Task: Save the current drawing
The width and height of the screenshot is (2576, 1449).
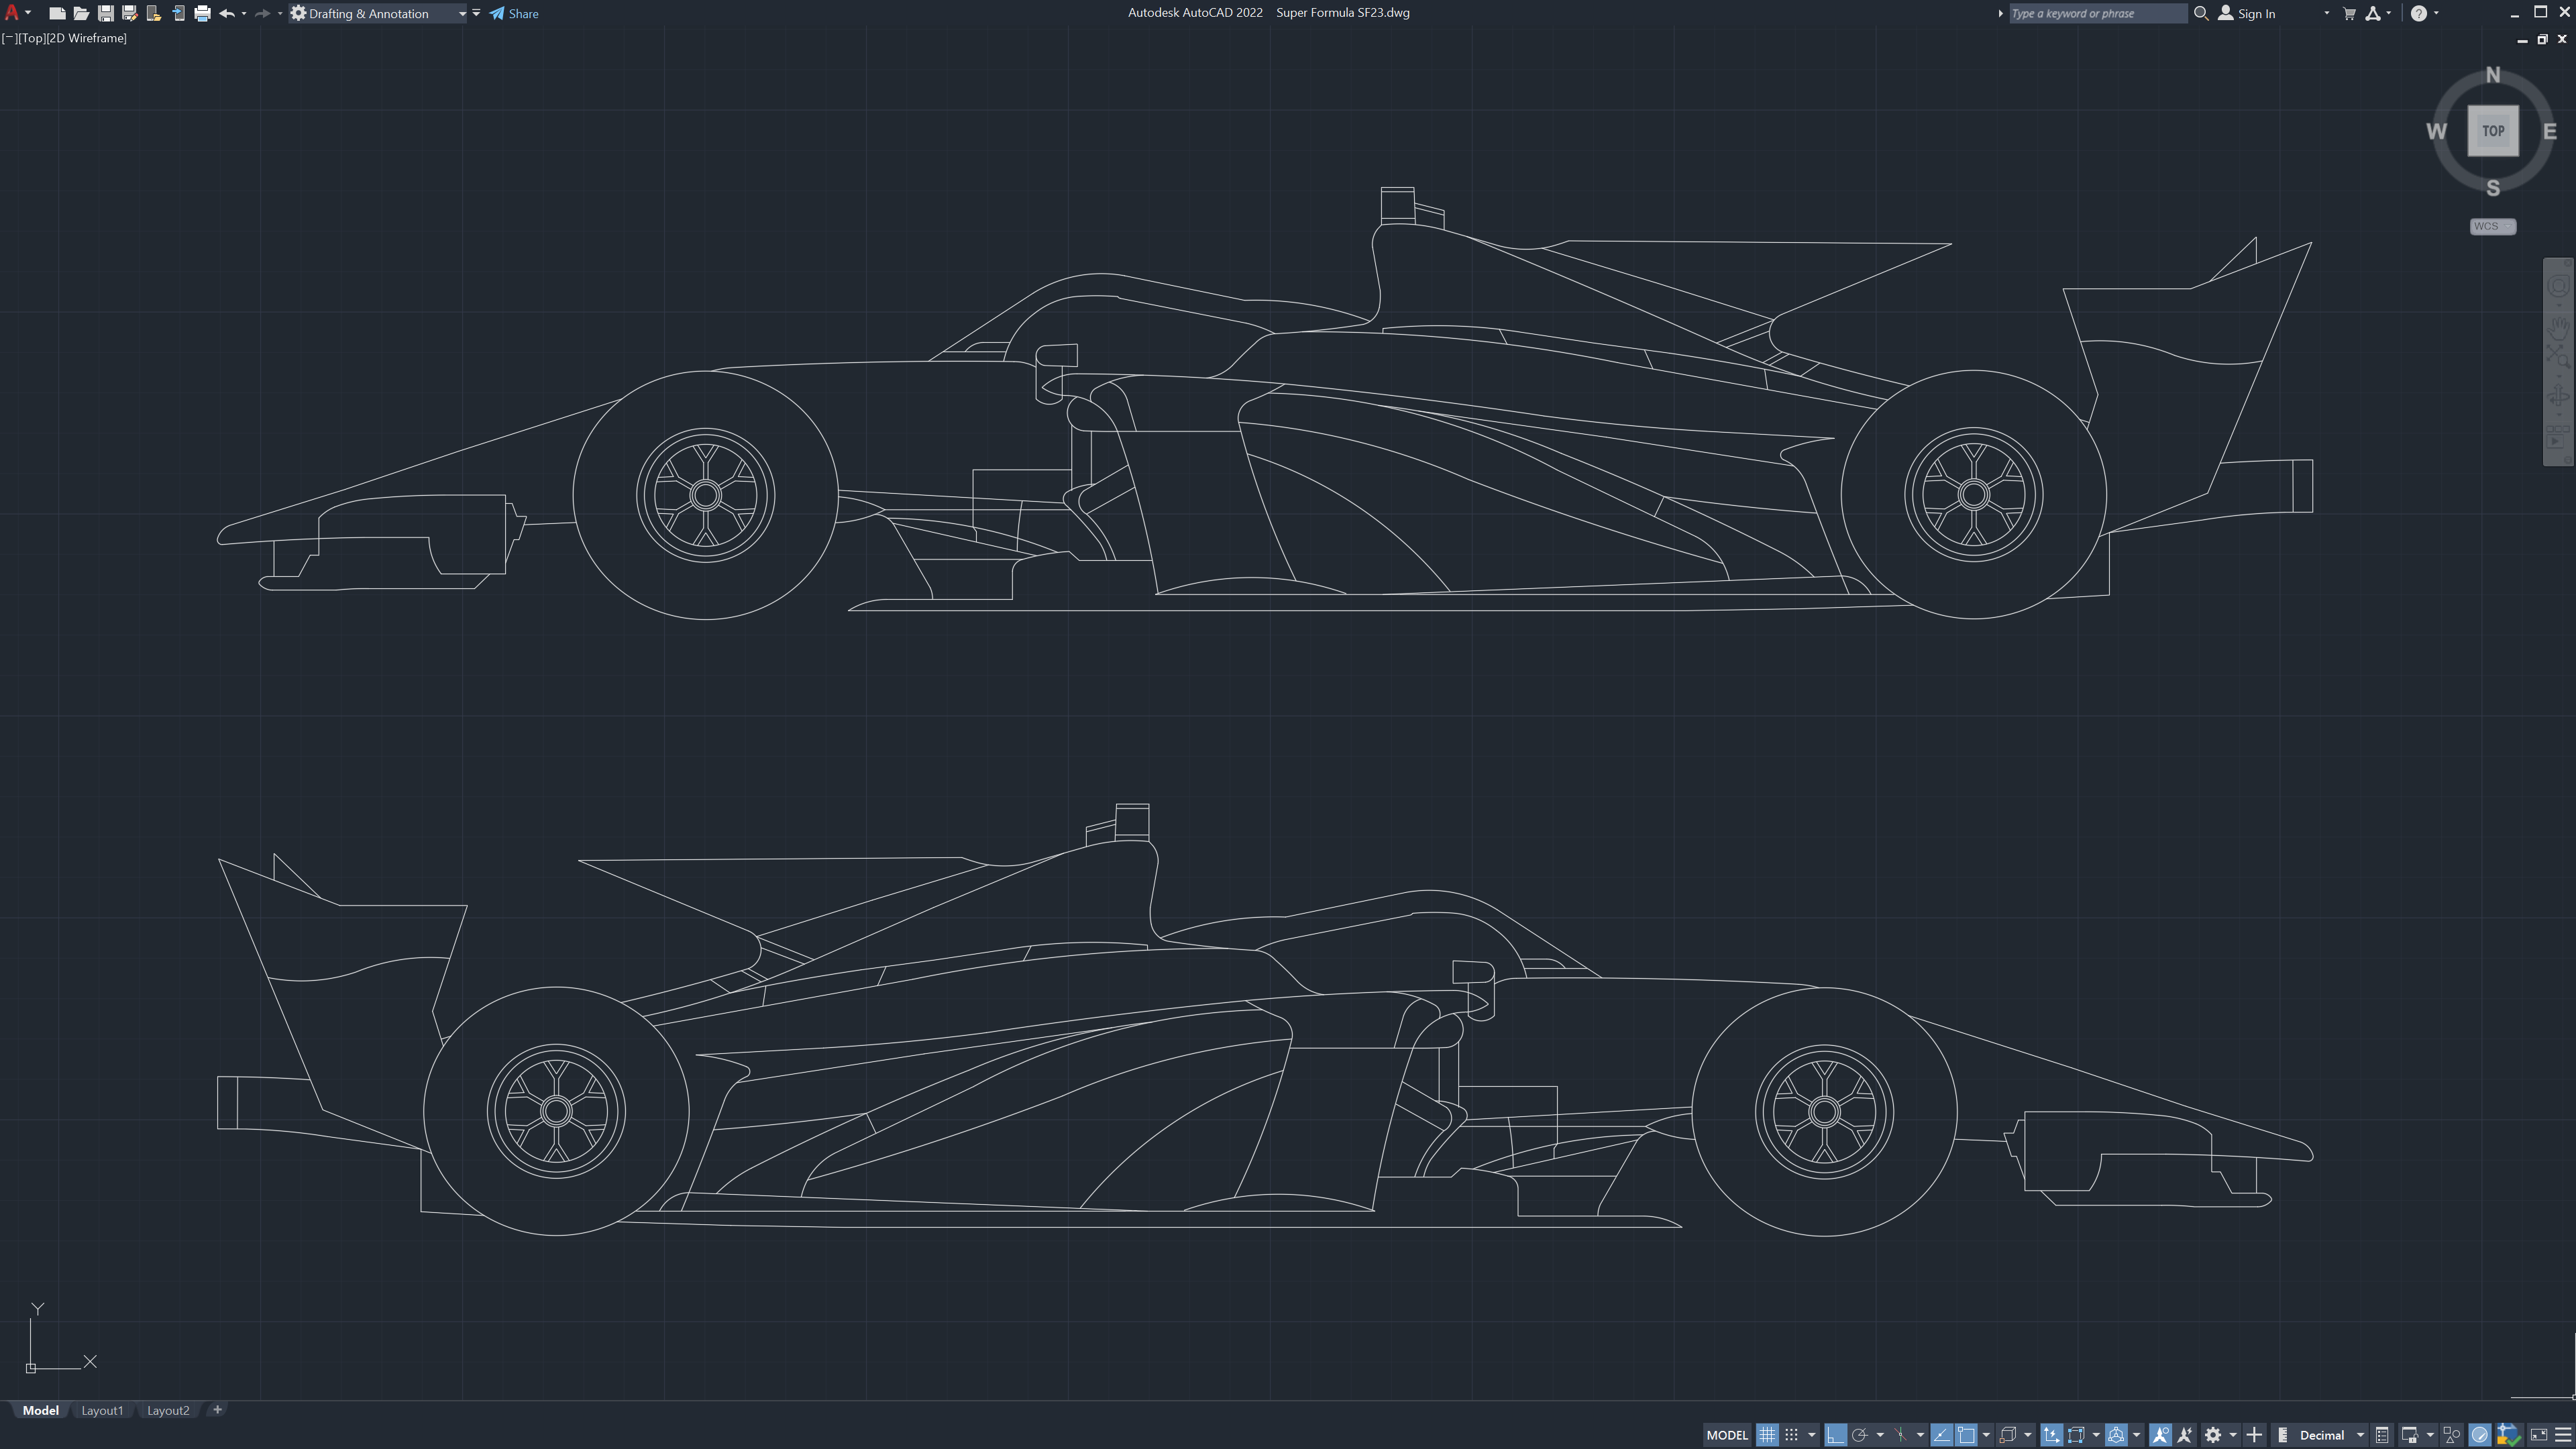Action: 105,13
